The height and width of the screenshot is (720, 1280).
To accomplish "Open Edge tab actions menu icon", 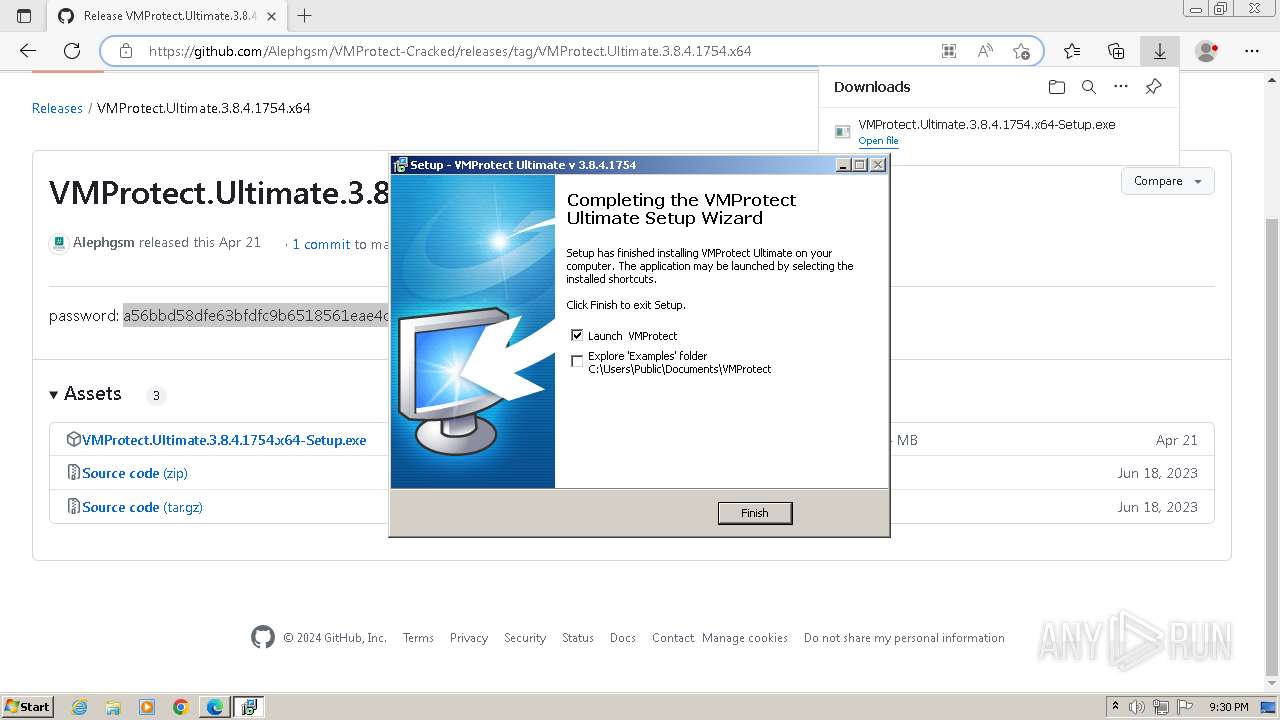I will 24,16.
